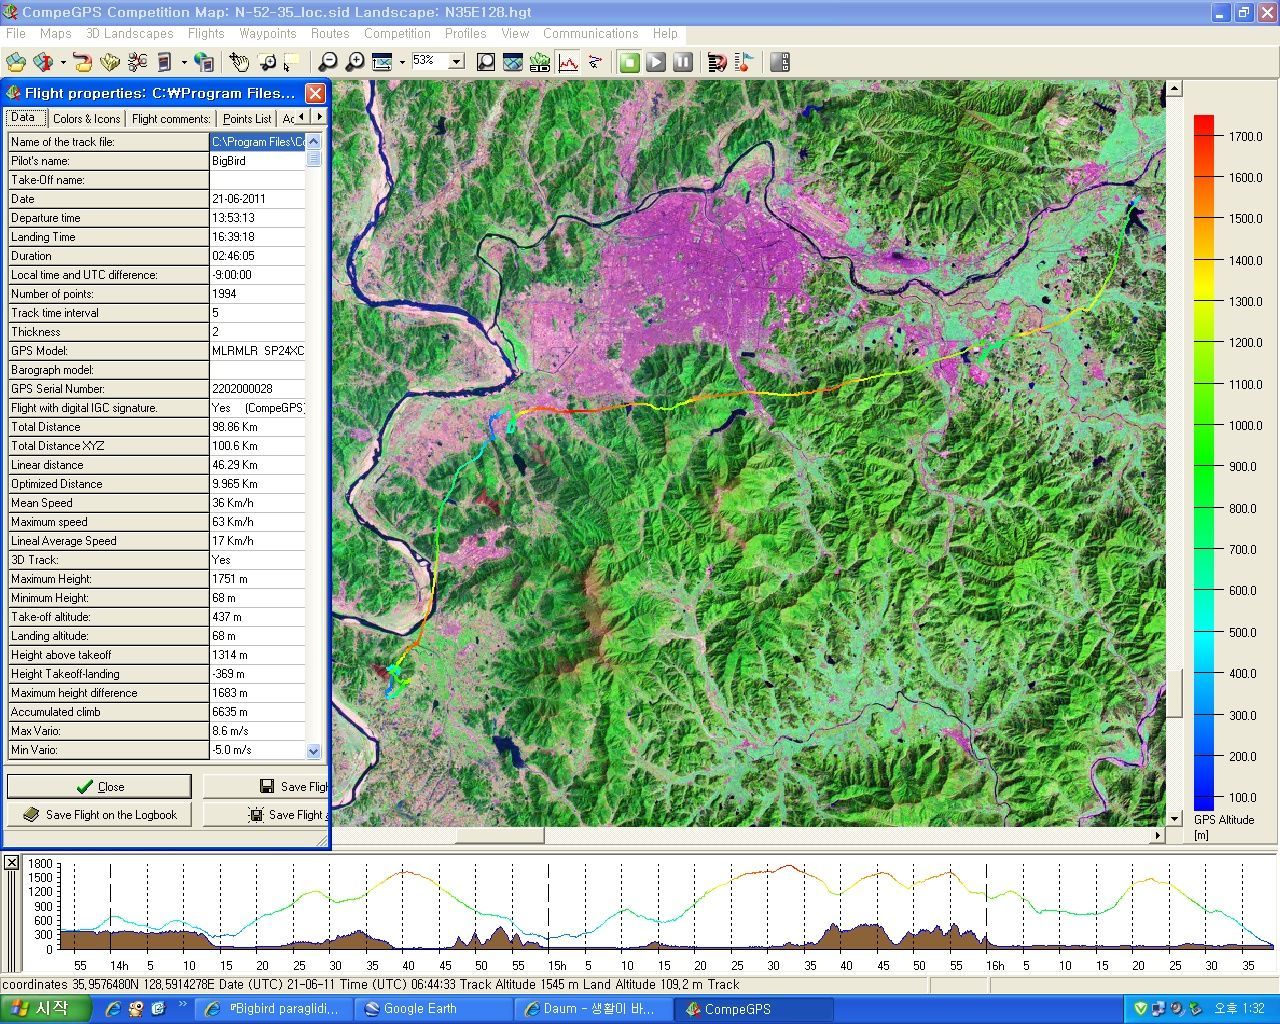Open the 3D Landscapes menu
Screen dimensions: 1280x1024
(130, 33)
